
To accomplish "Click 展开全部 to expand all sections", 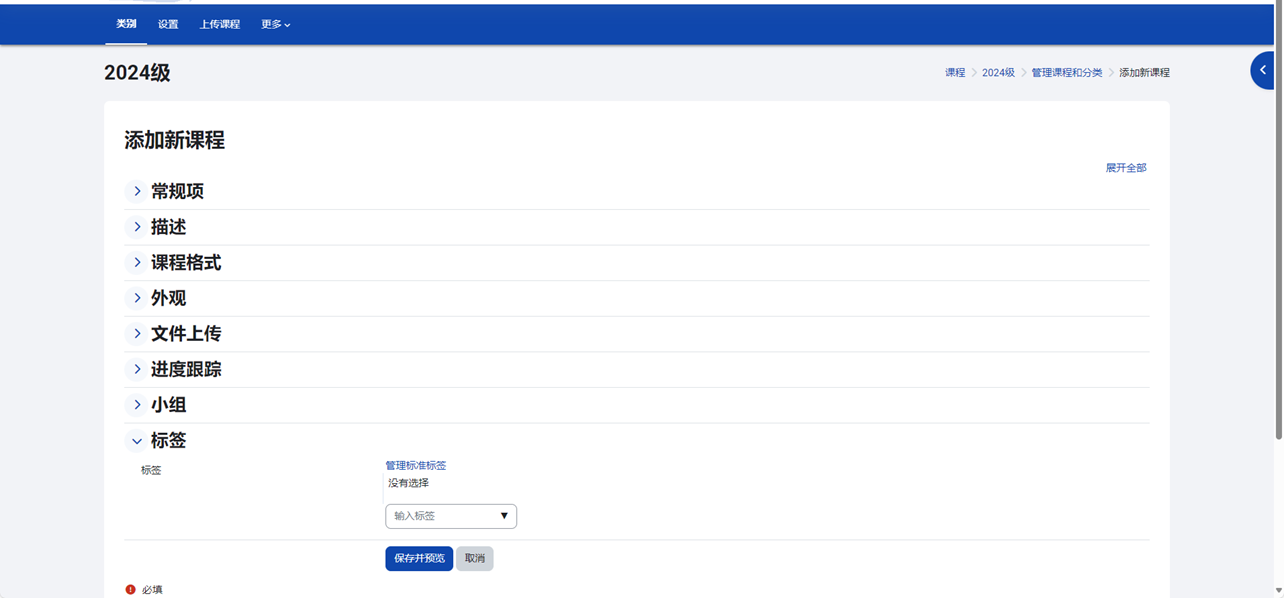I will 1125,168.
